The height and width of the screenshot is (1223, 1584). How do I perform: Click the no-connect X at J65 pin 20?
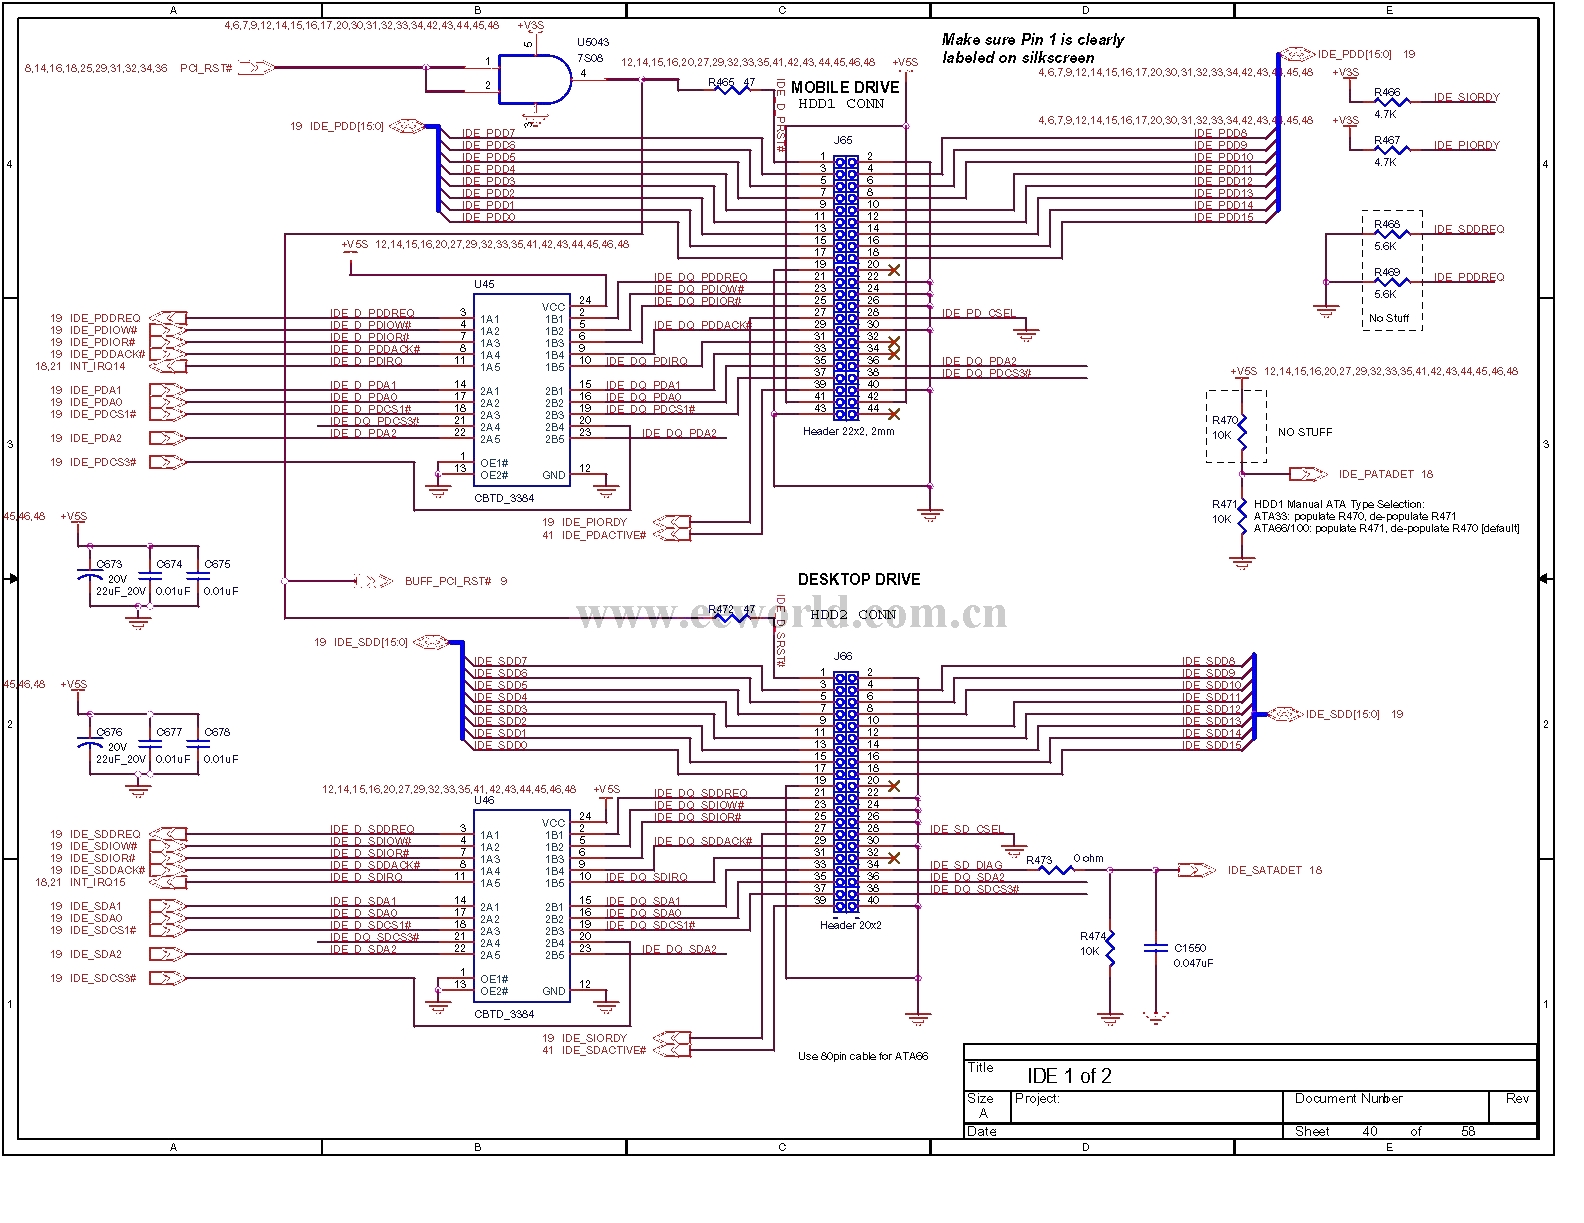[x=894, y=270]
